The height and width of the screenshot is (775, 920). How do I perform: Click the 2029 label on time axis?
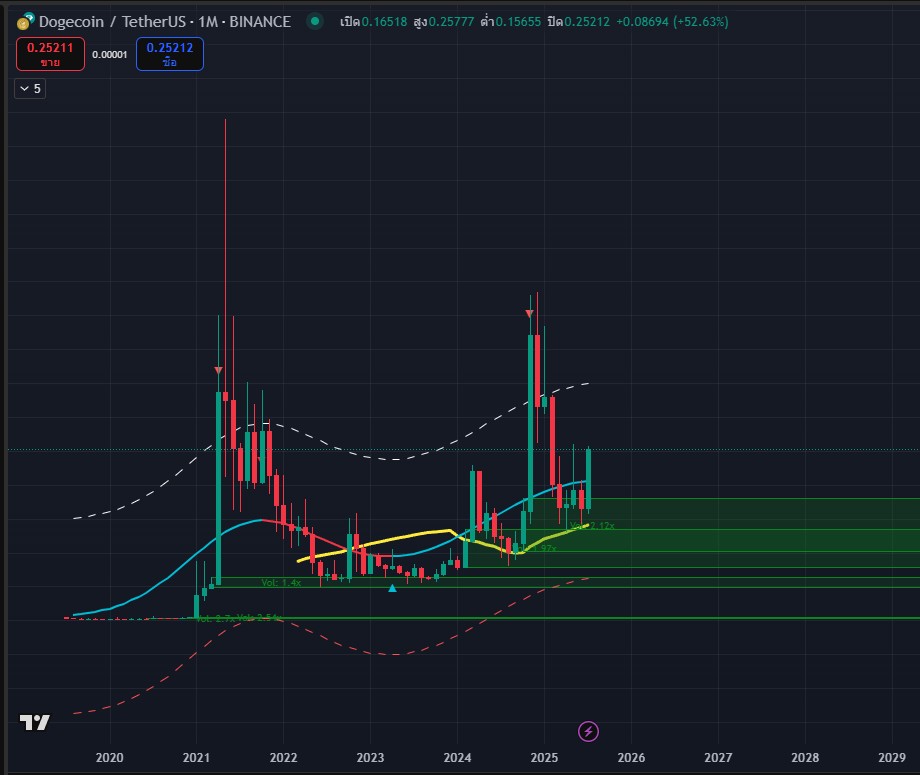[892, 757]
